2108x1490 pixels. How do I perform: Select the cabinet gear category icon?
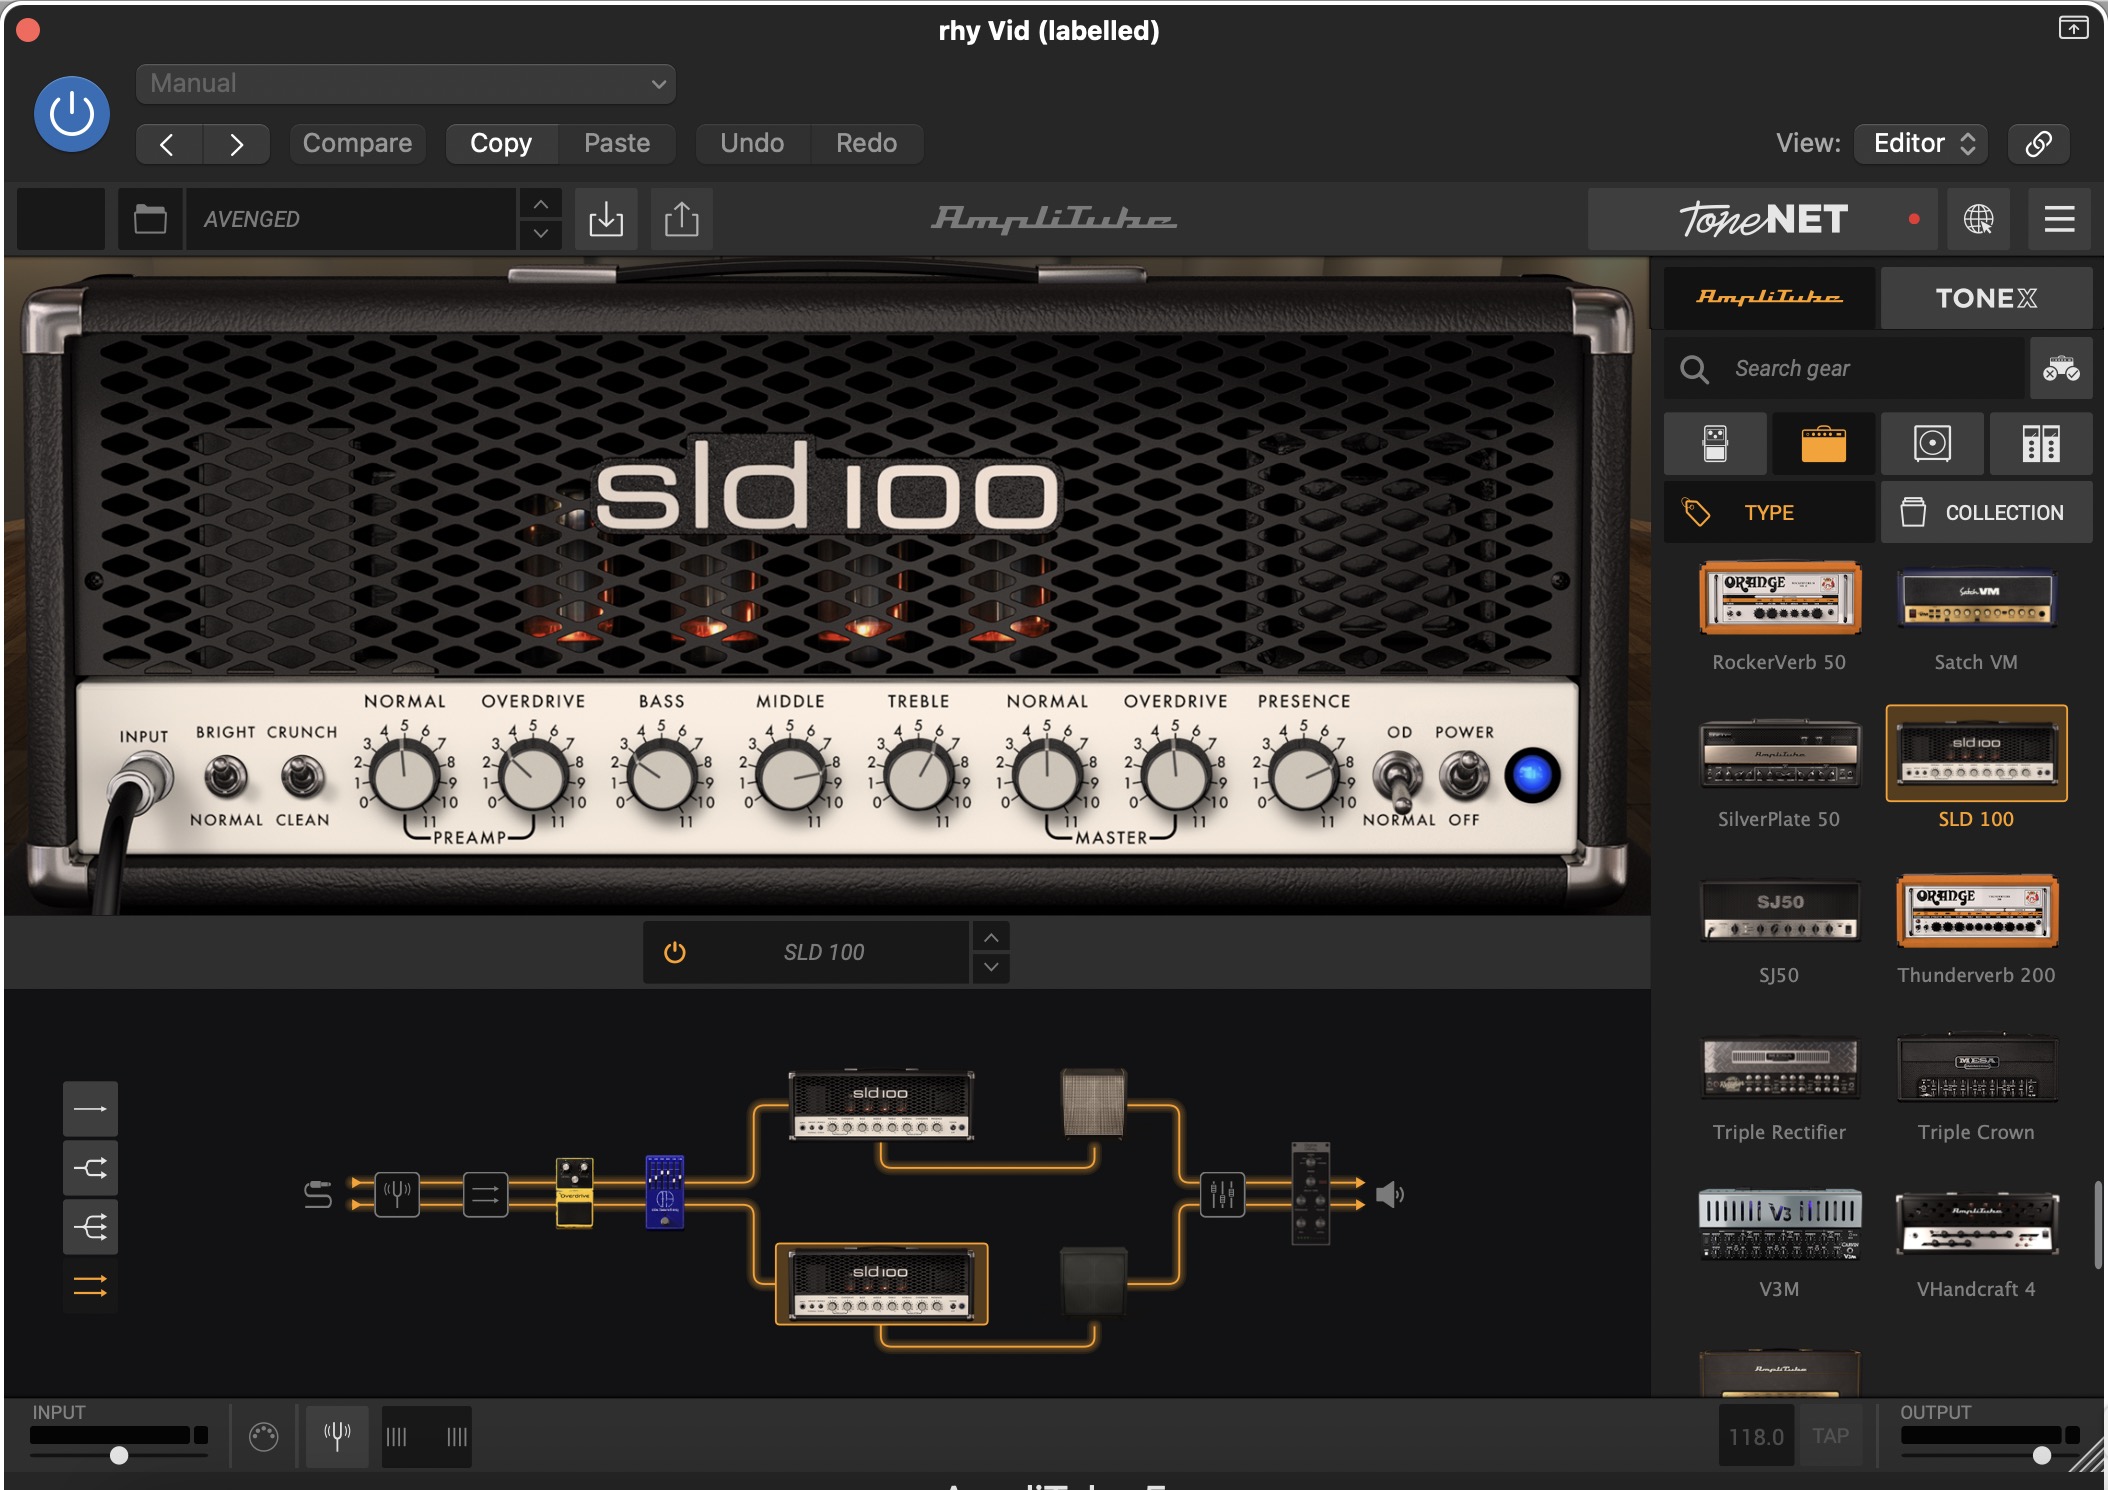1932,443
